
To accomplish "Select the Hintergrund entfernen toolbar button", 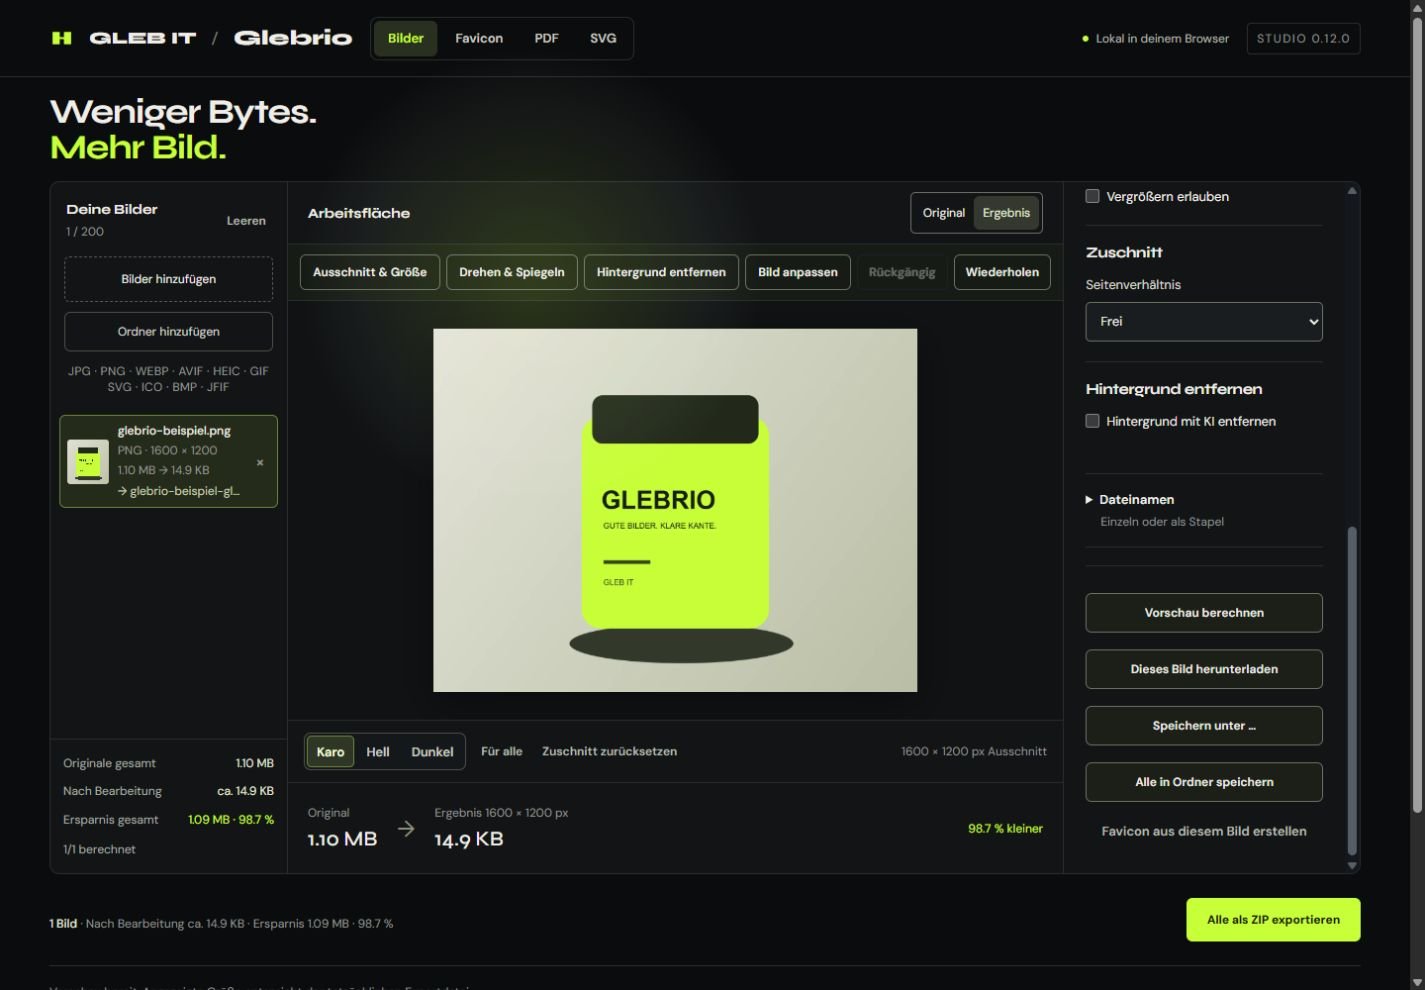I will pos(661,272).
